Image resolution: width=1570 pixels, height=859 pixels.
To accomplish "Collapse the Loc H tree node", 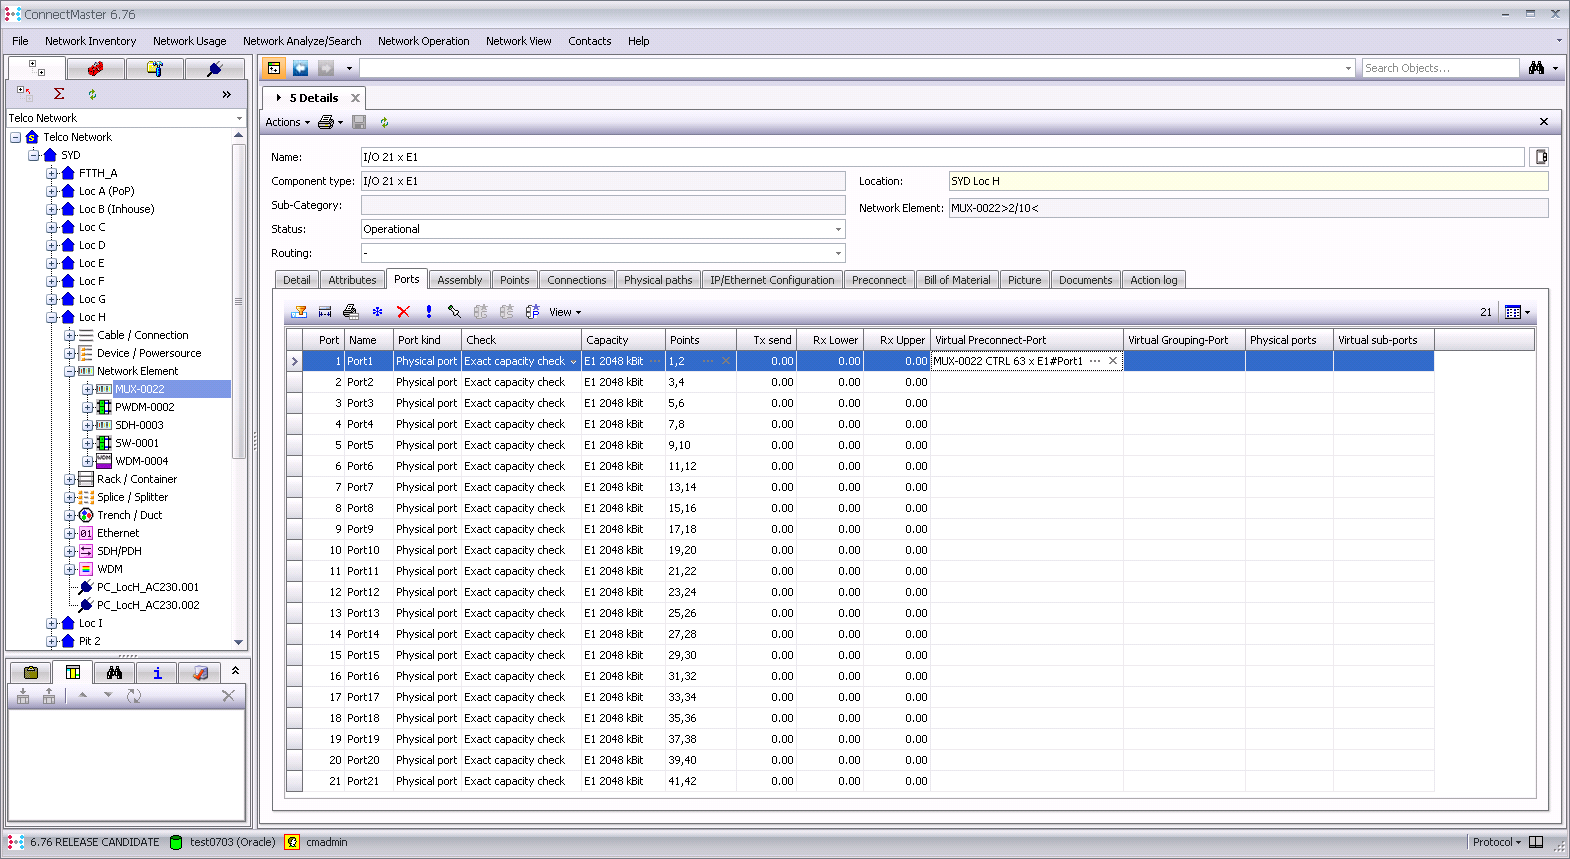I will [x=51, y=317].
